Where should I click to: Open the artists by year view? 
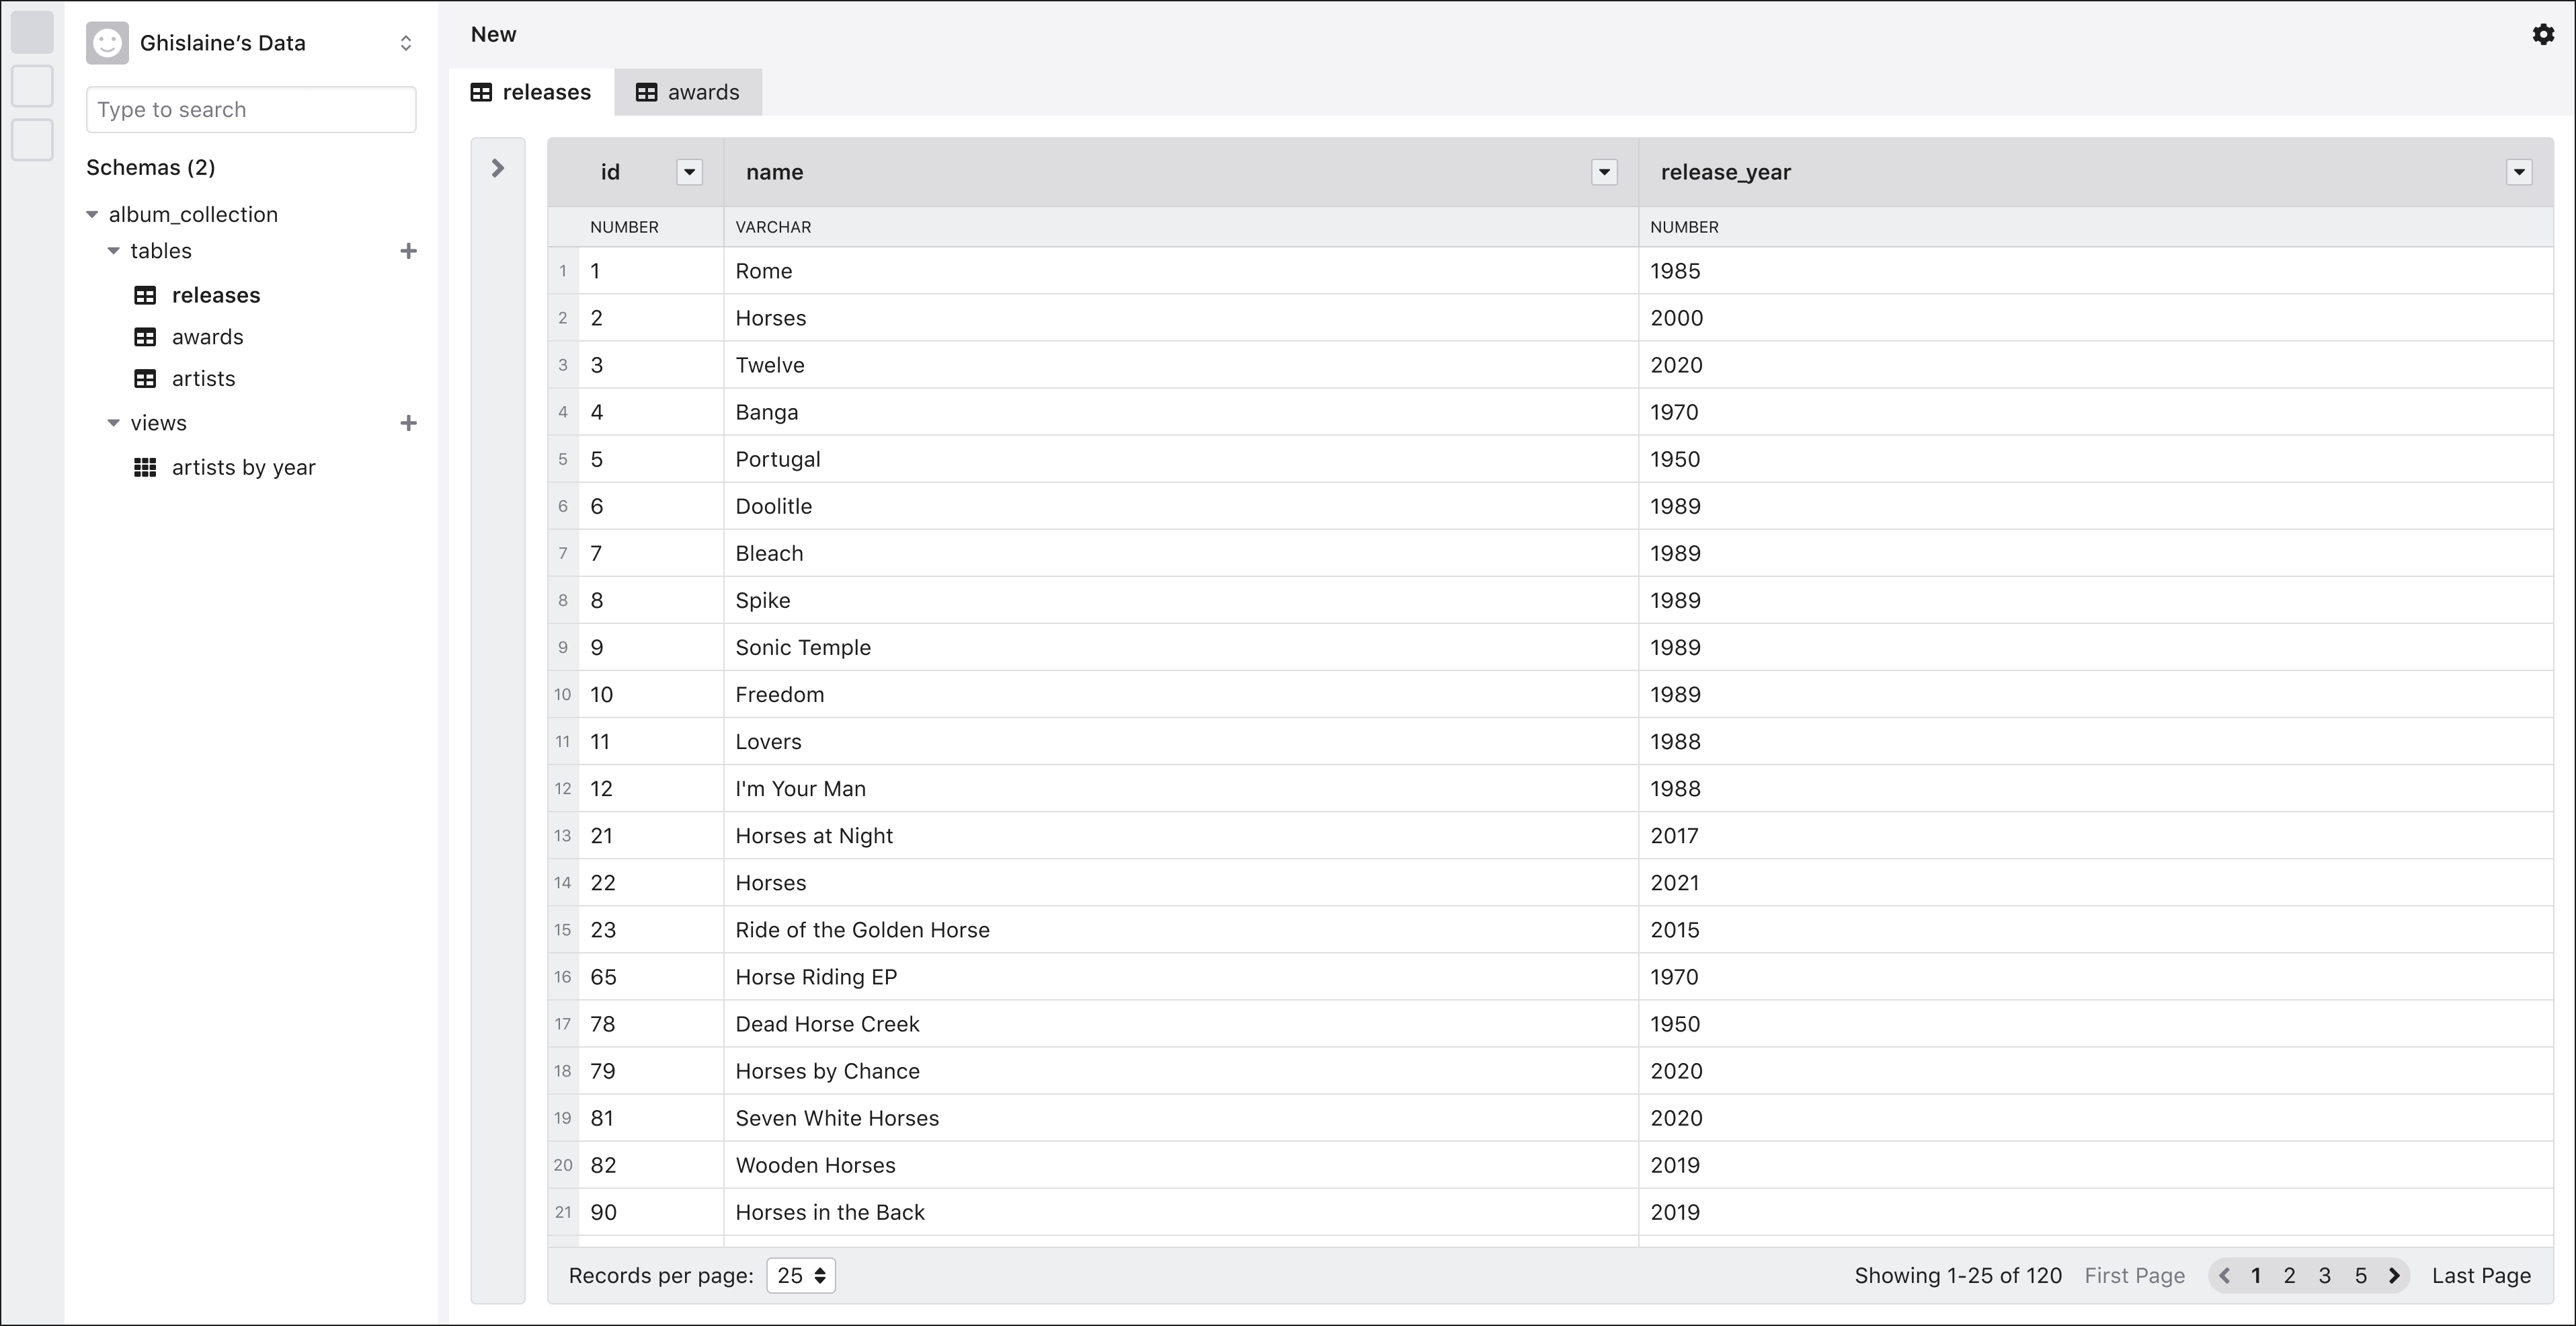click(x=243, y=467)
